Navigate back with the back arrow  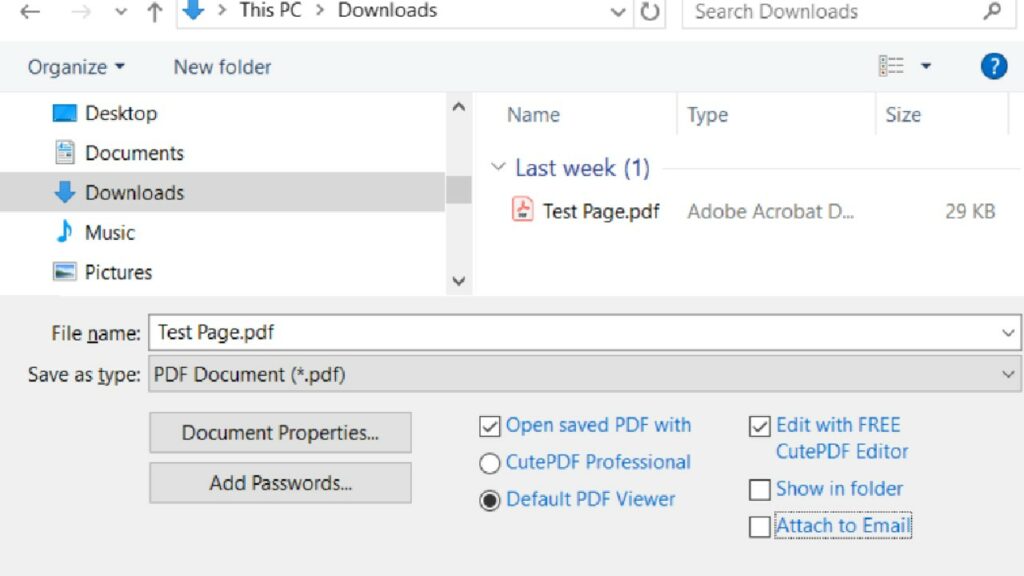pos(29,11)
